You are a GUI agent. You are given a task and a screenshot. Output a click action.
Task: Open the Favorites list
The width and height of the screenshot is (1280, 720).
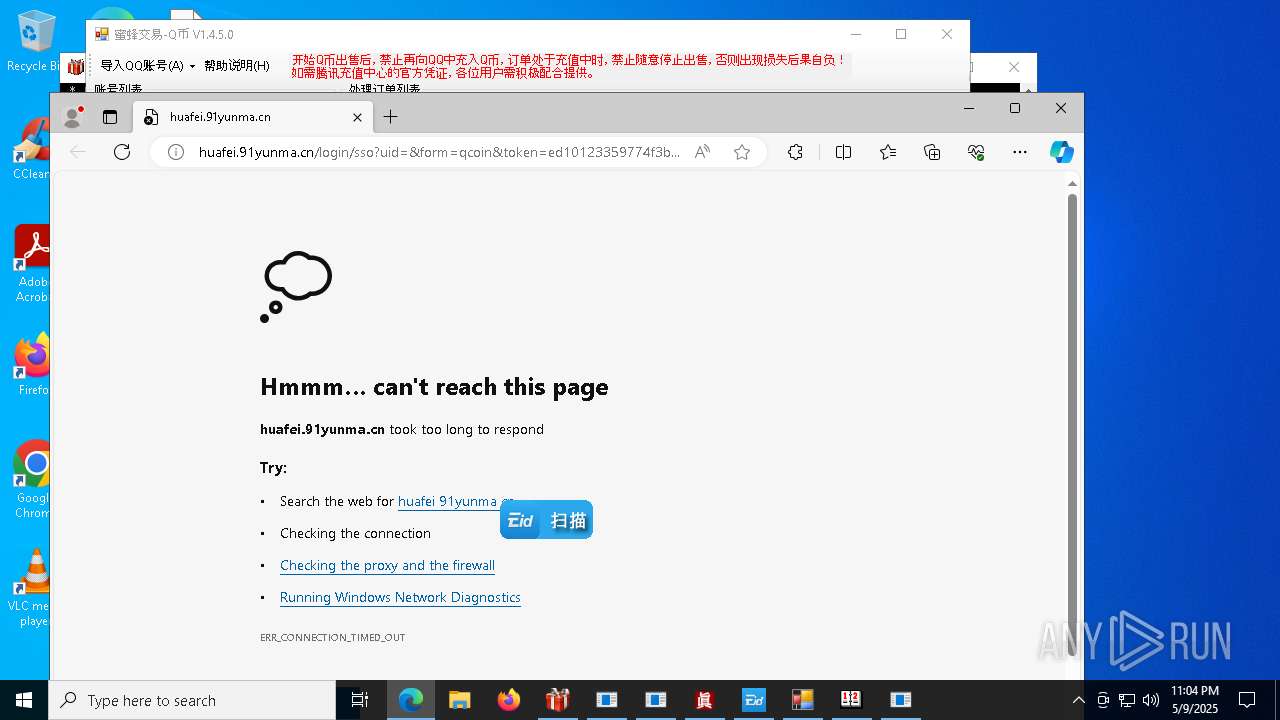pyautogui.click(x=888, y=152)
